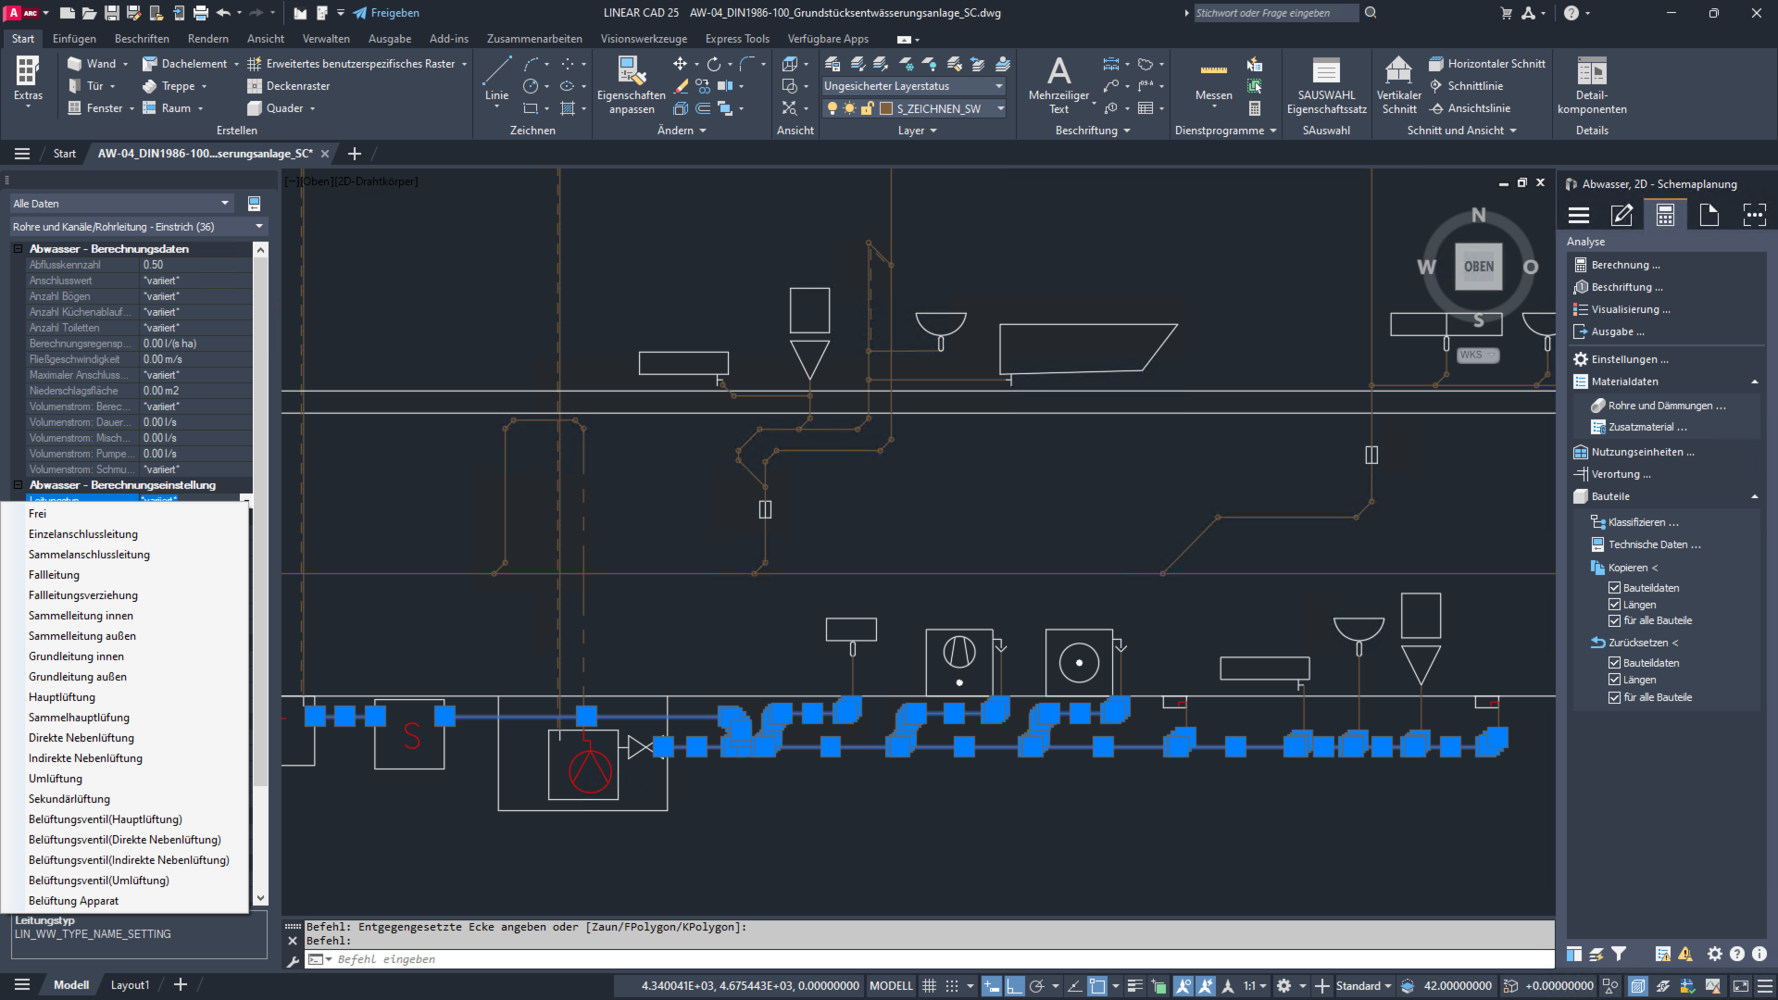Uncheck Längen under Zurücksetzen
The height and width of the screenshot is (1000, 1778).
pos(1614,680)
